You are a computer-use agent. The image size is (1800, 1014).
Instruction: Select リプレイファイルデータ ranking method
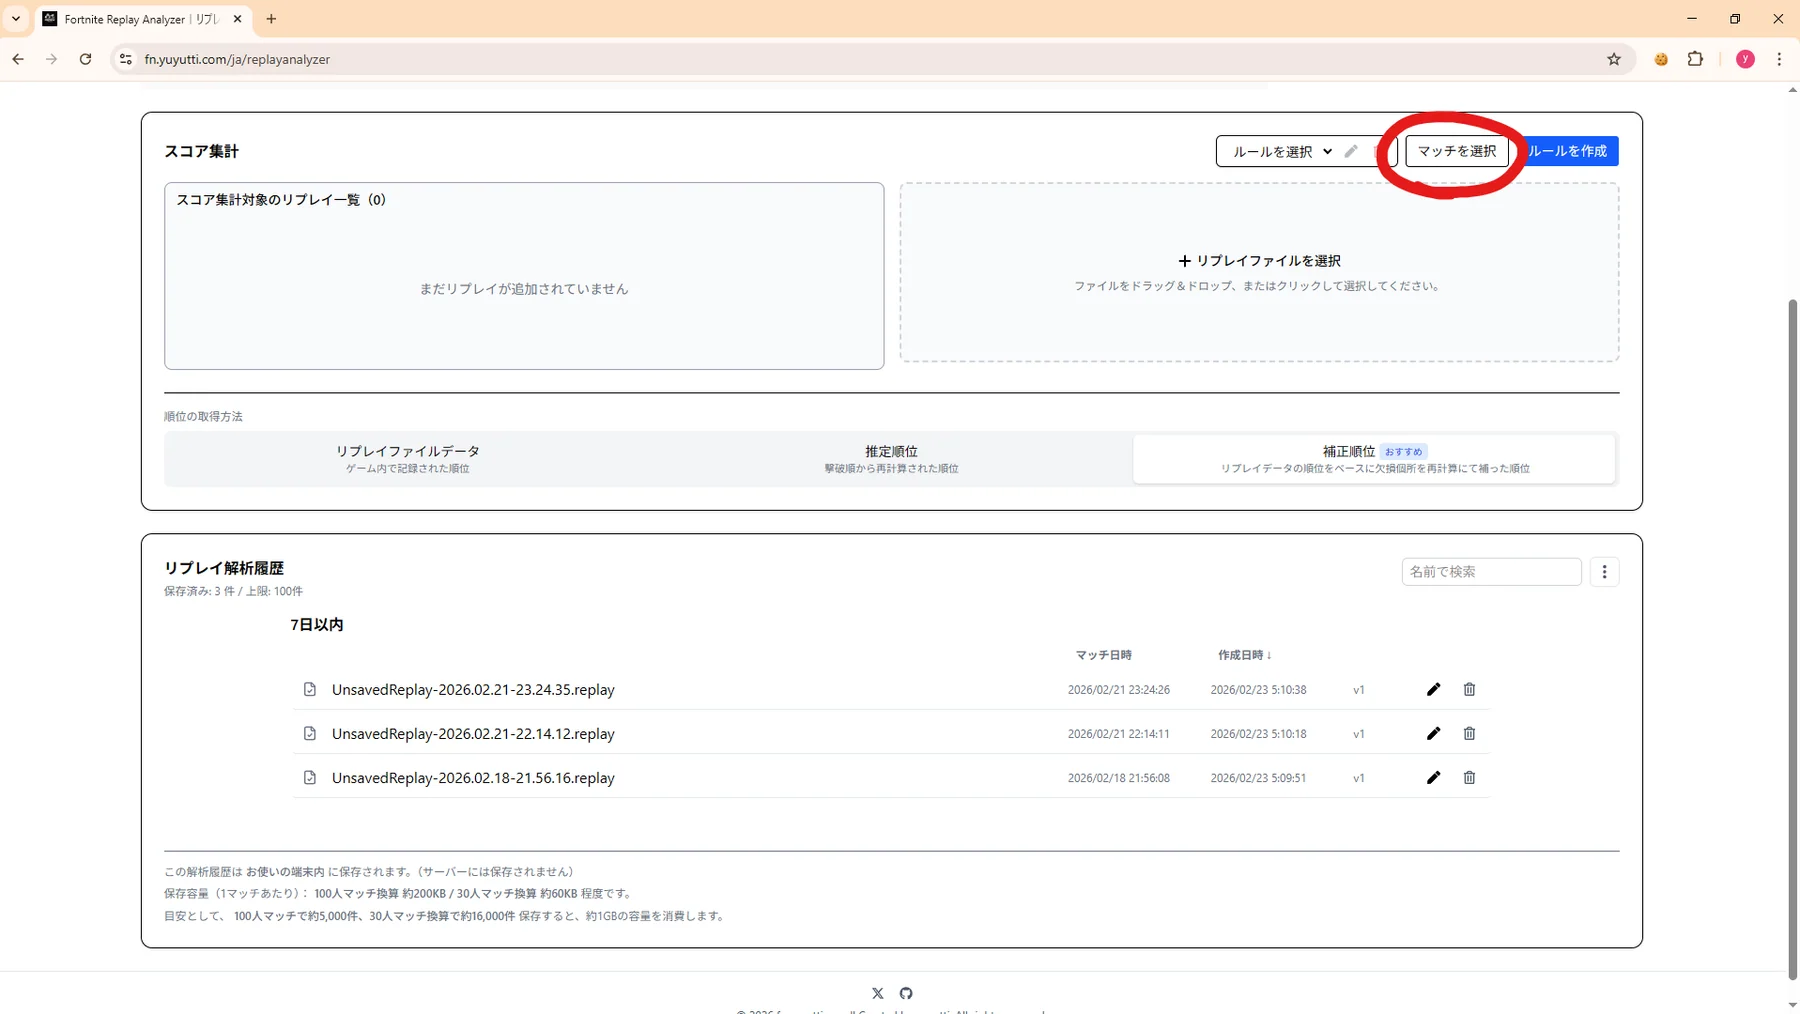407,458
